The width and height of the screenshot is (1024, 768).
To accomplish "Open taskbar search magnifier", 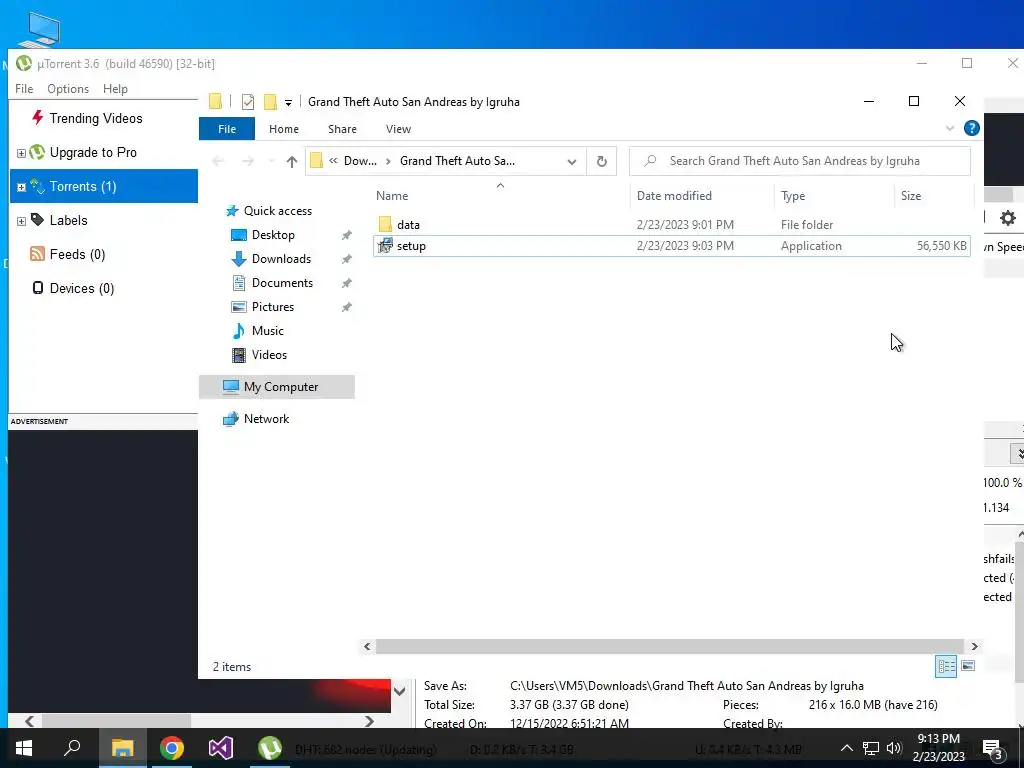I will [x=72, y=748].
